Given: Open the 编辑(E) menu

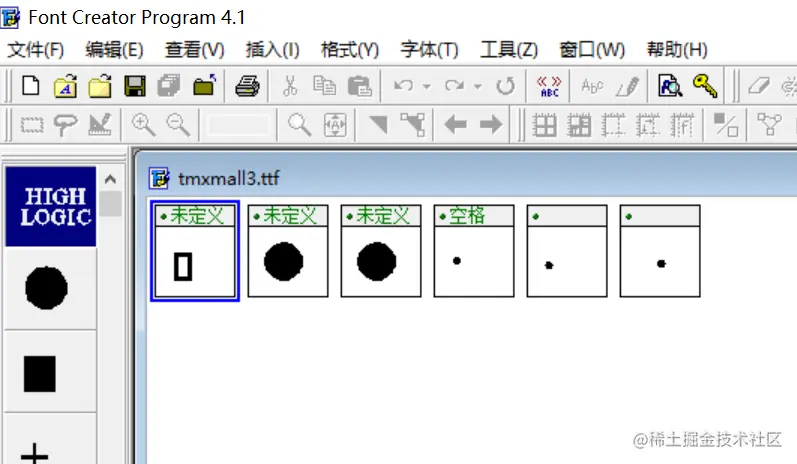Looking at the screenshot, I should tap(114, 50).
